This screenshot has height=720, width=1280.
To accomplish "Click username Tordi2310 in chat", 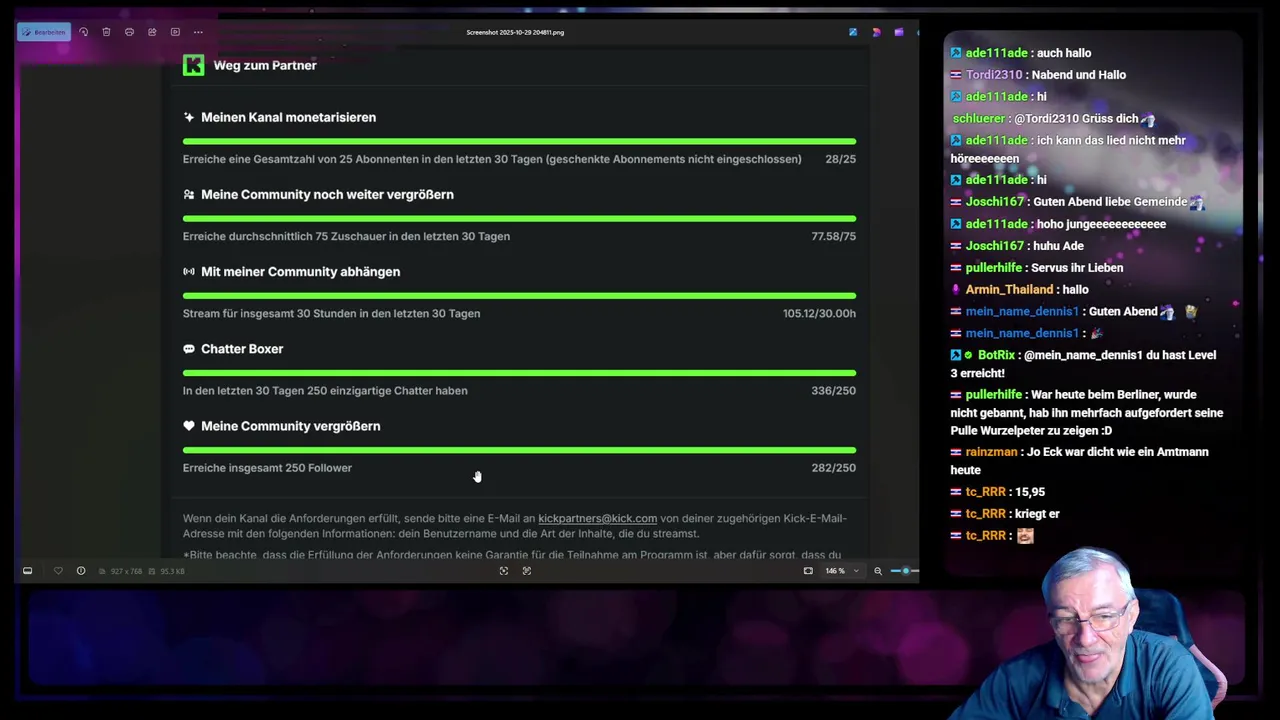I will [x=994, y=75].
